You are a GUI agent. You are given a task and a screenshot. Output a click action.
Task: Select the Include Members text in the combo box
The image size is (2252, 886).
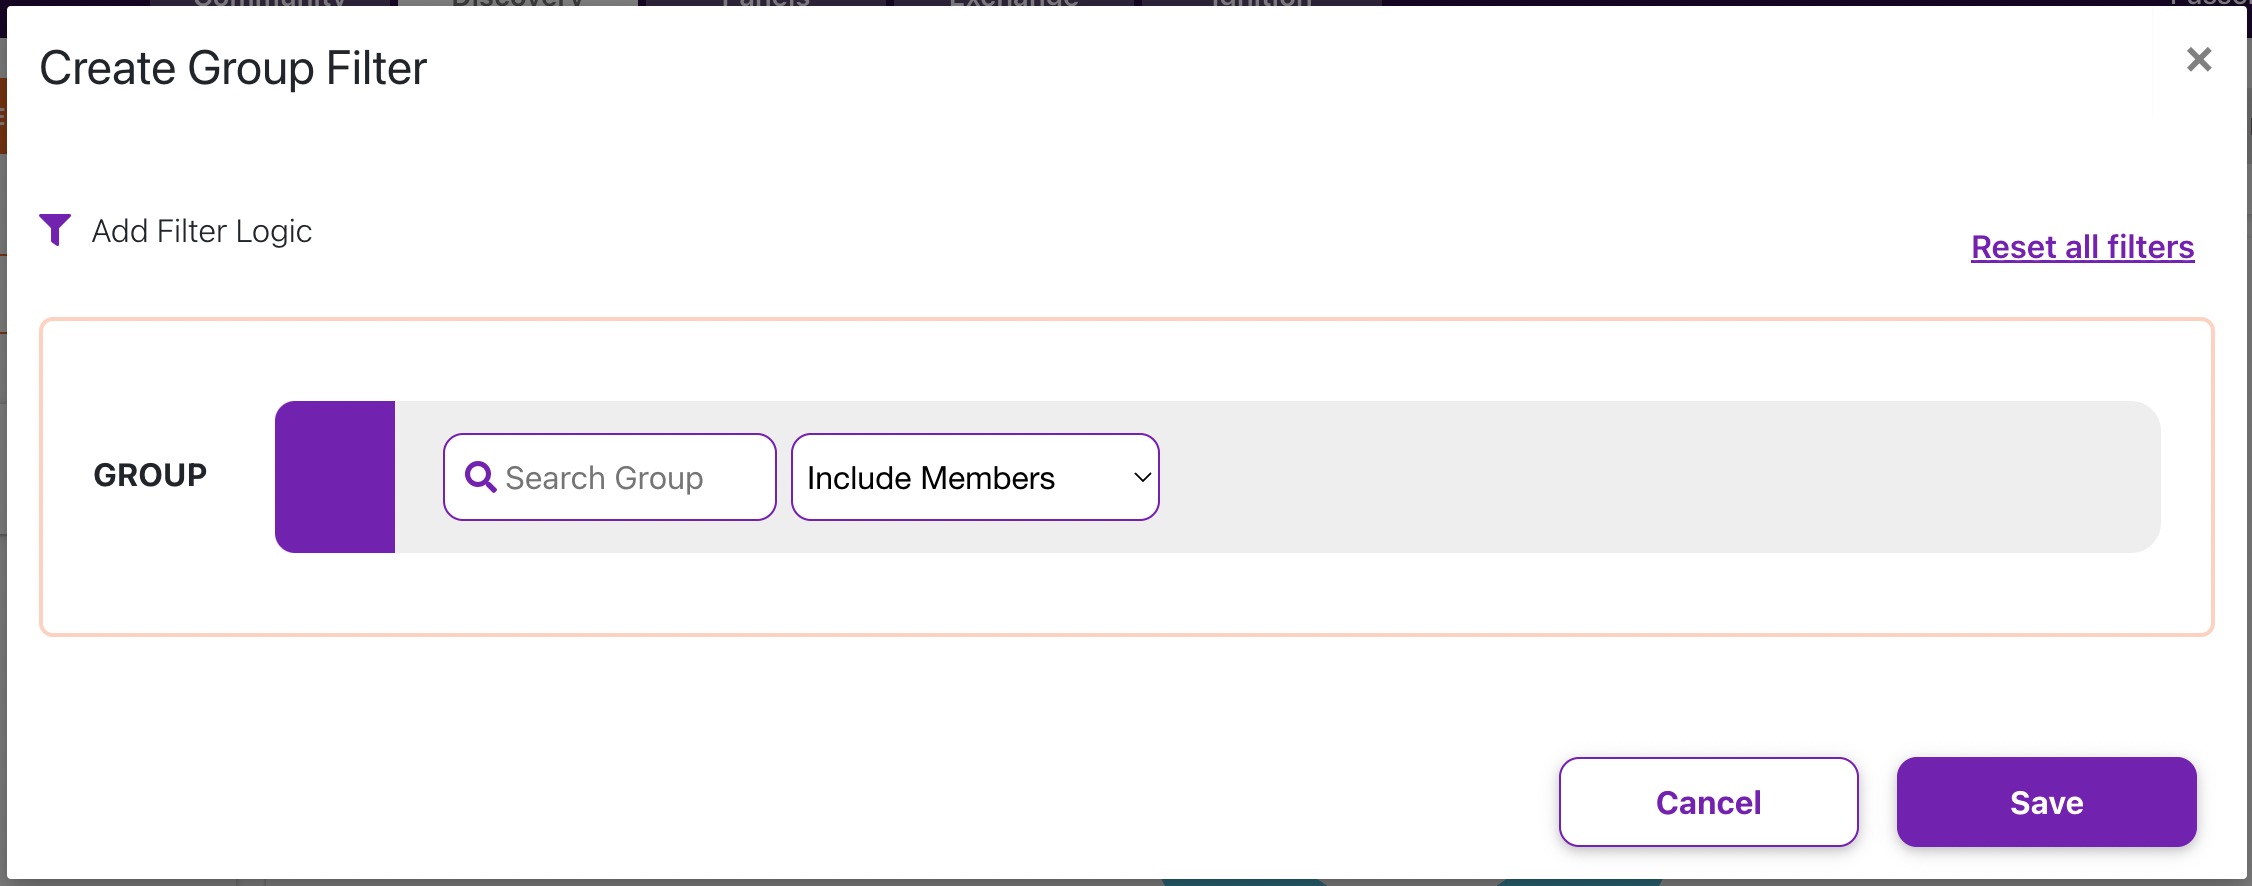pos(931,478)
